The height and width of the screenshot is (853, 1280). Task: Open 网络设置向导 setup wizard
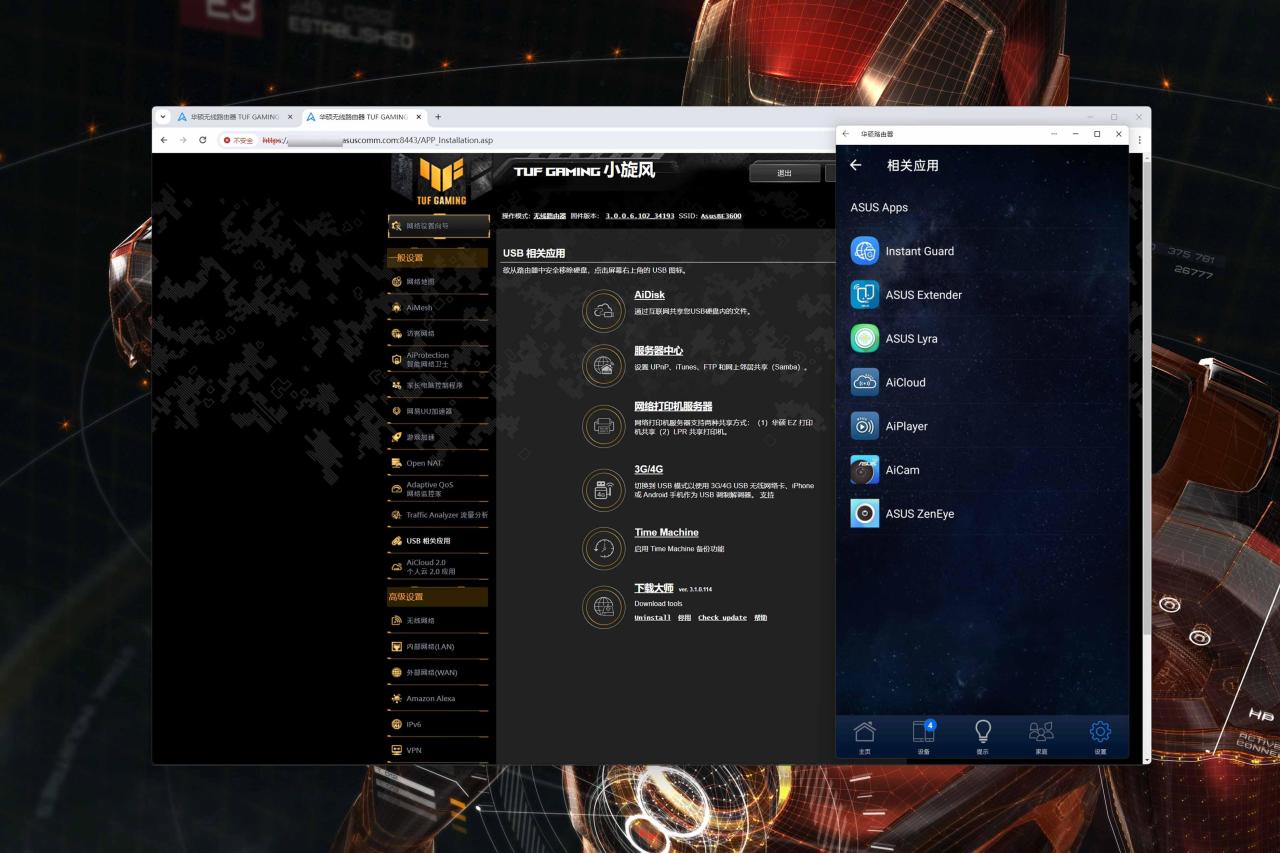438,226
